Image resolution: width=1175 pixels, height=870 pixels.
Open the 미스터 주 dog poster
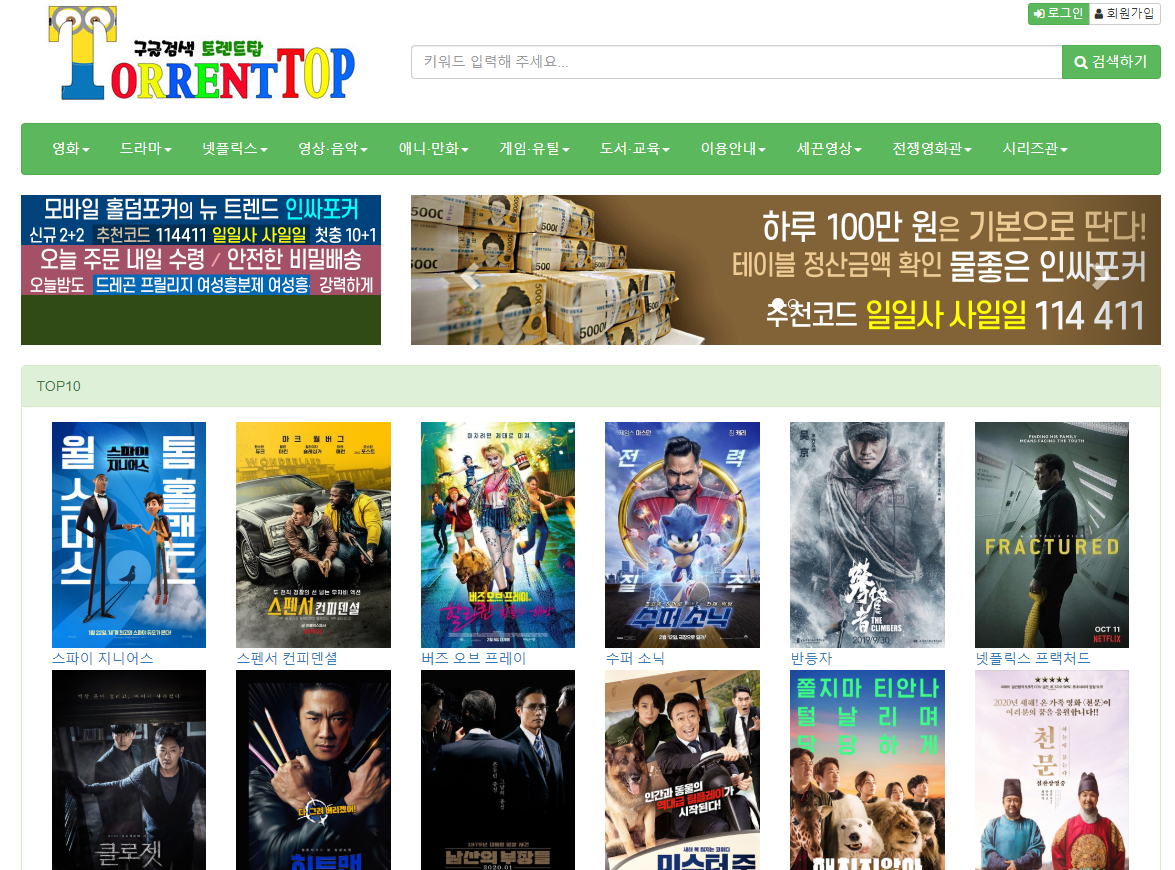682,770
